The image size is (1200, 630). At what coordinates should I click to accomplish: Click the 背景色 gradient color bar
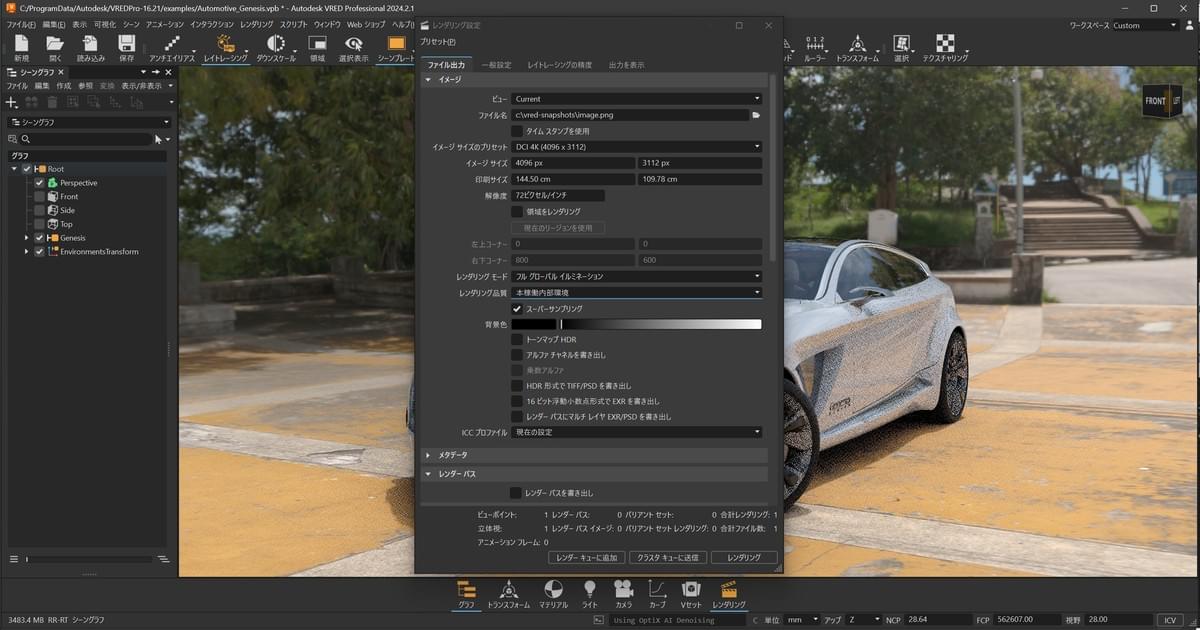660,324
